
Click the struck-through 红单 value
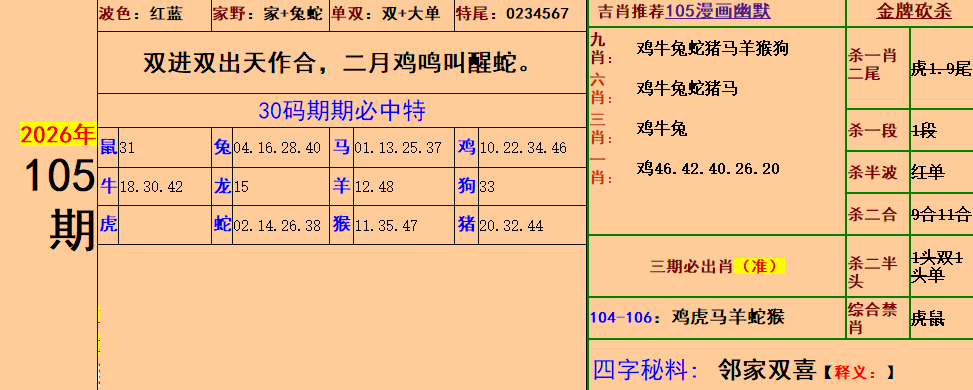tap(928, 173)
